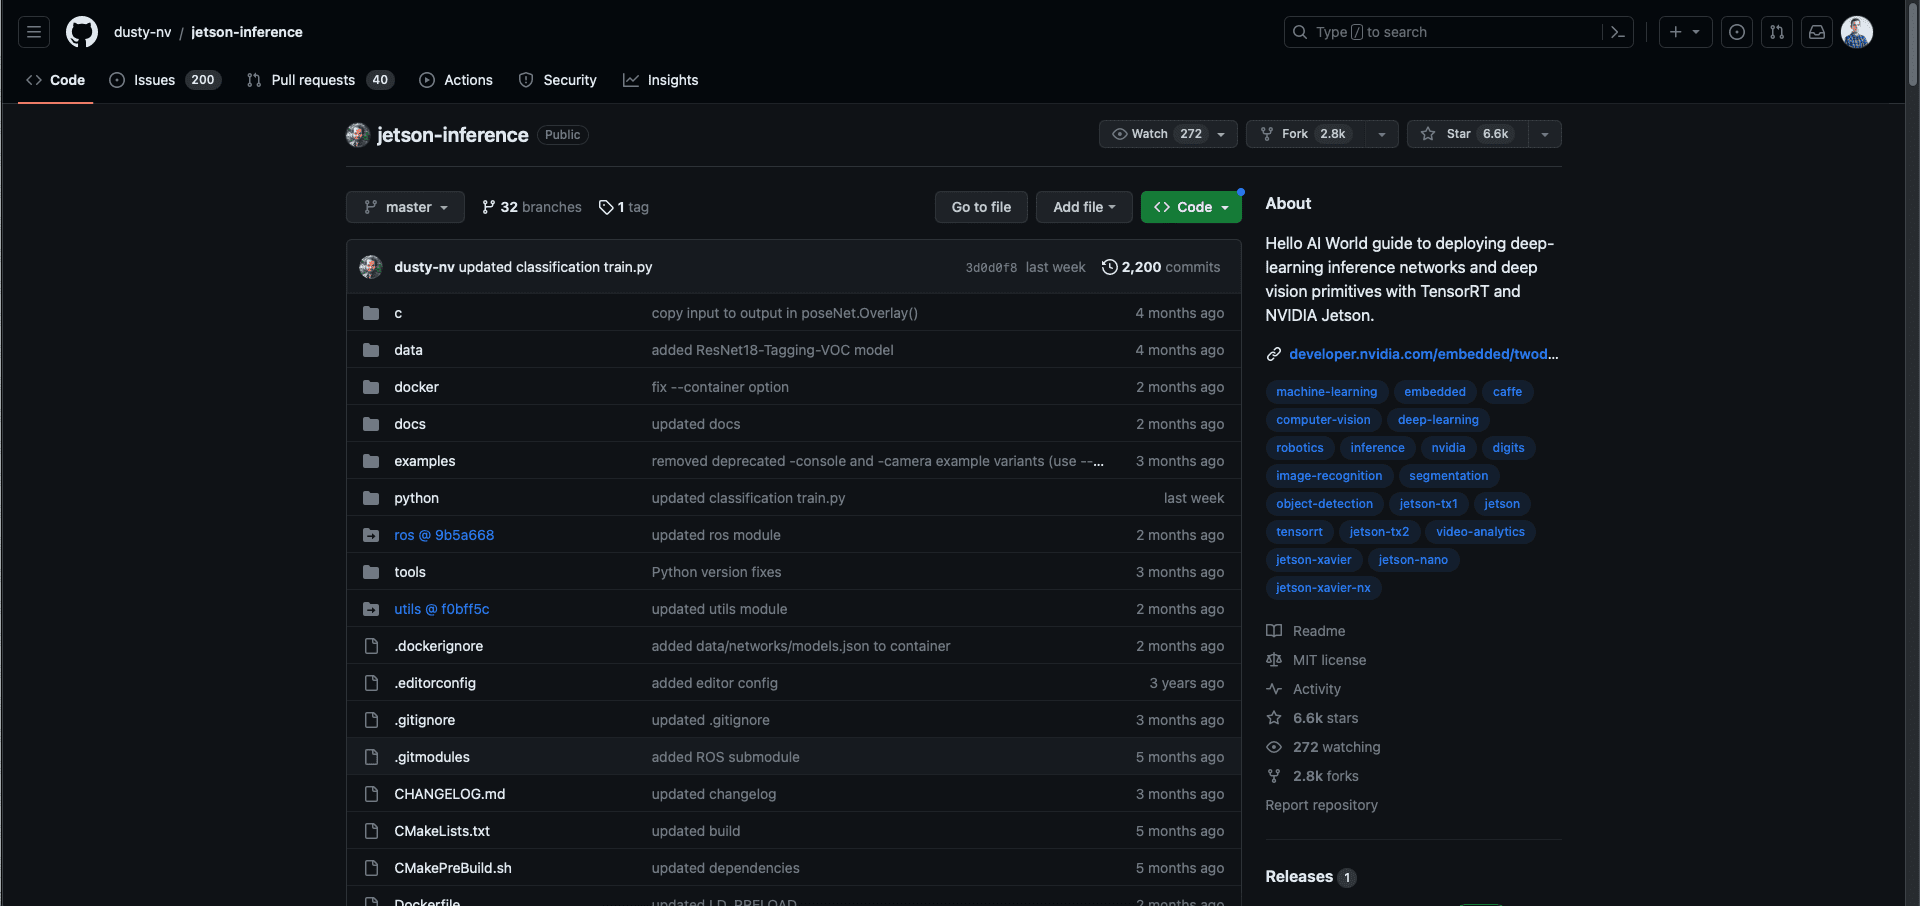This screenshot has height=906, width=1920.
Task: Open the python folder
Action: pyautogui.click(x=416, y=498)
